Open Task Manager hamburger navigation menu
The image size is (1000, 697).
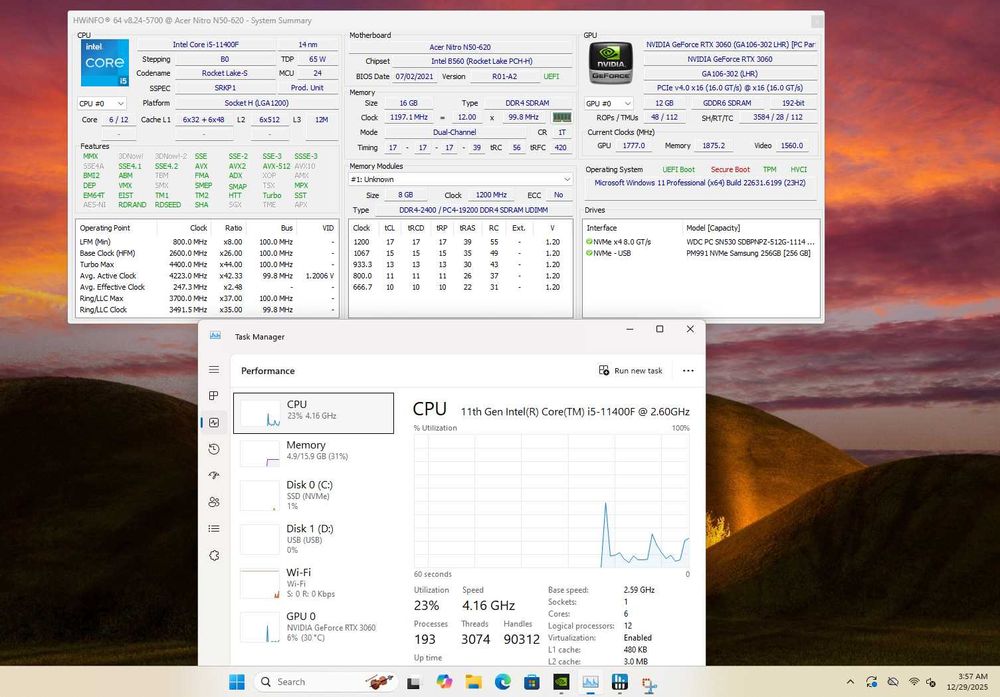214,369
